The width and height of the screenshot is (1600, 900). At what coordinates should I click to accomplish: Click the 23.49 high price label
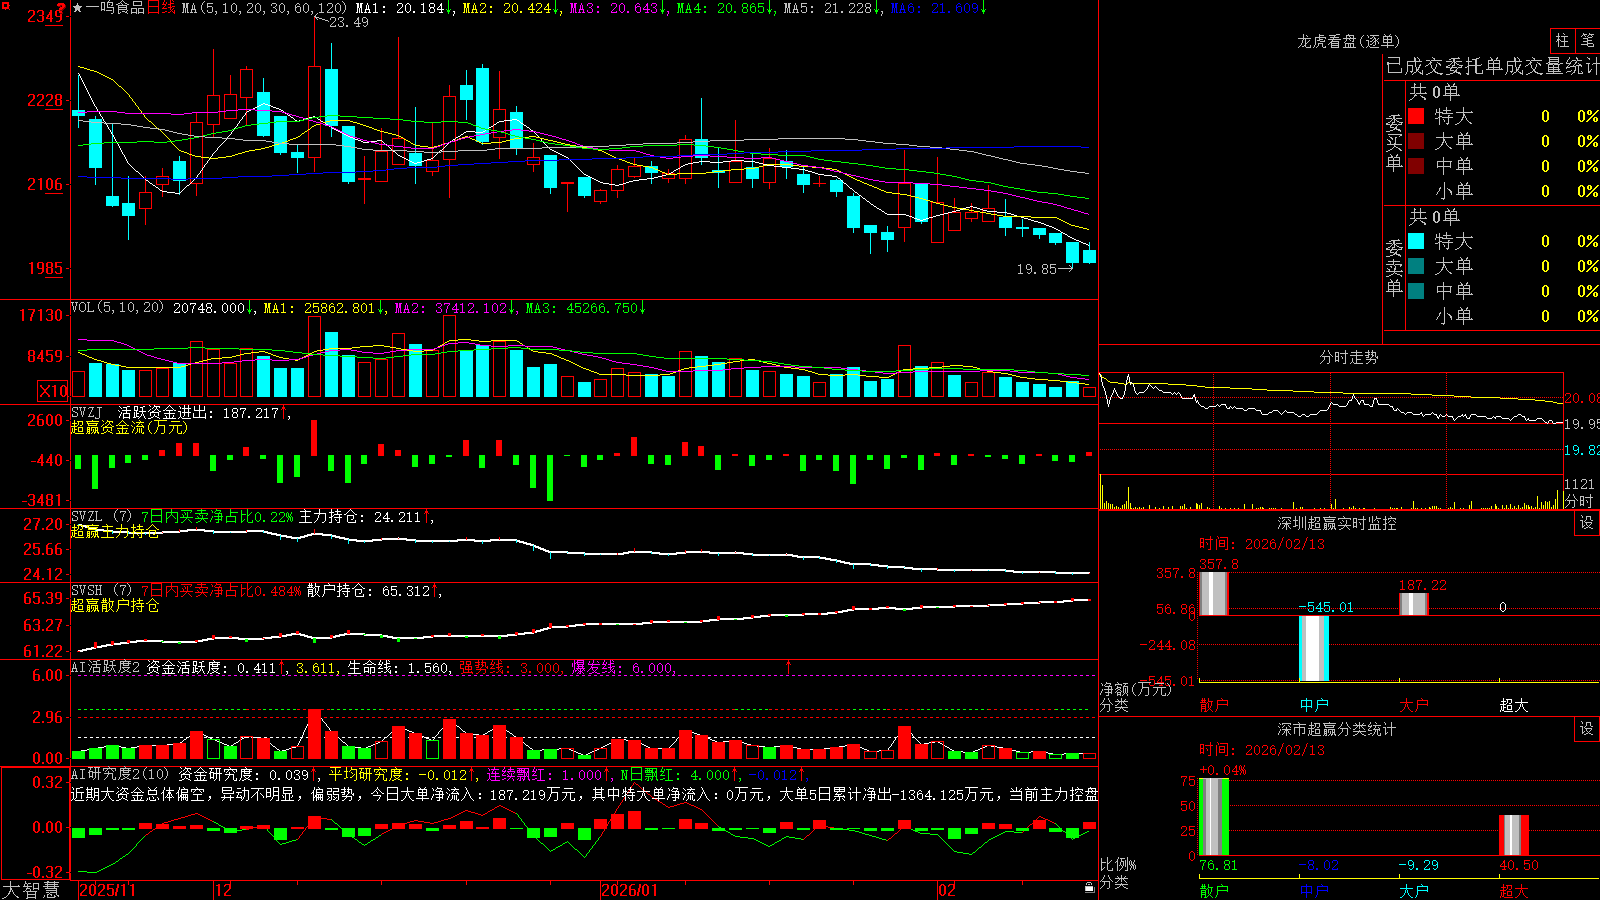(x=348, y=22)
